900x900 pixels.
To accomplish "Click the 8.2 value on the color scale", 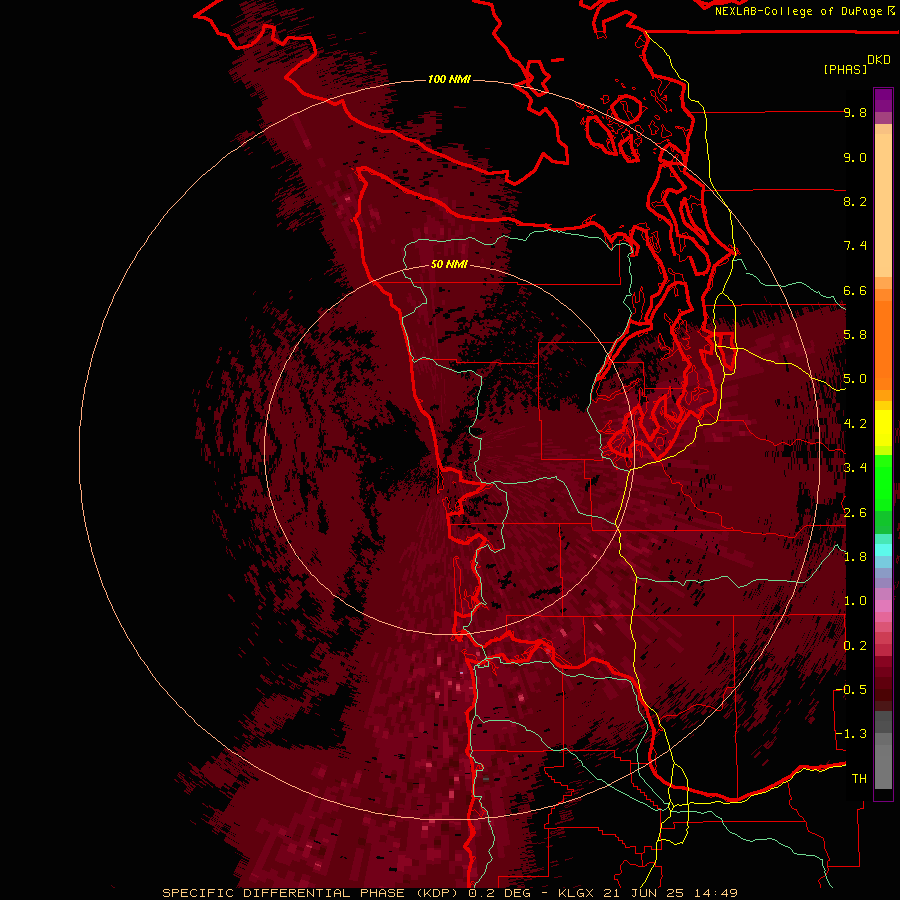I will pyautogui.click(x=855, y=201).
